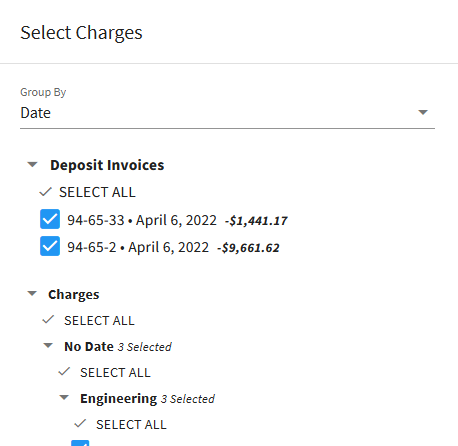Viewport: 458px width, 446px height.
Task: Collapse the Deposit Invoices section
Action: 32,165
